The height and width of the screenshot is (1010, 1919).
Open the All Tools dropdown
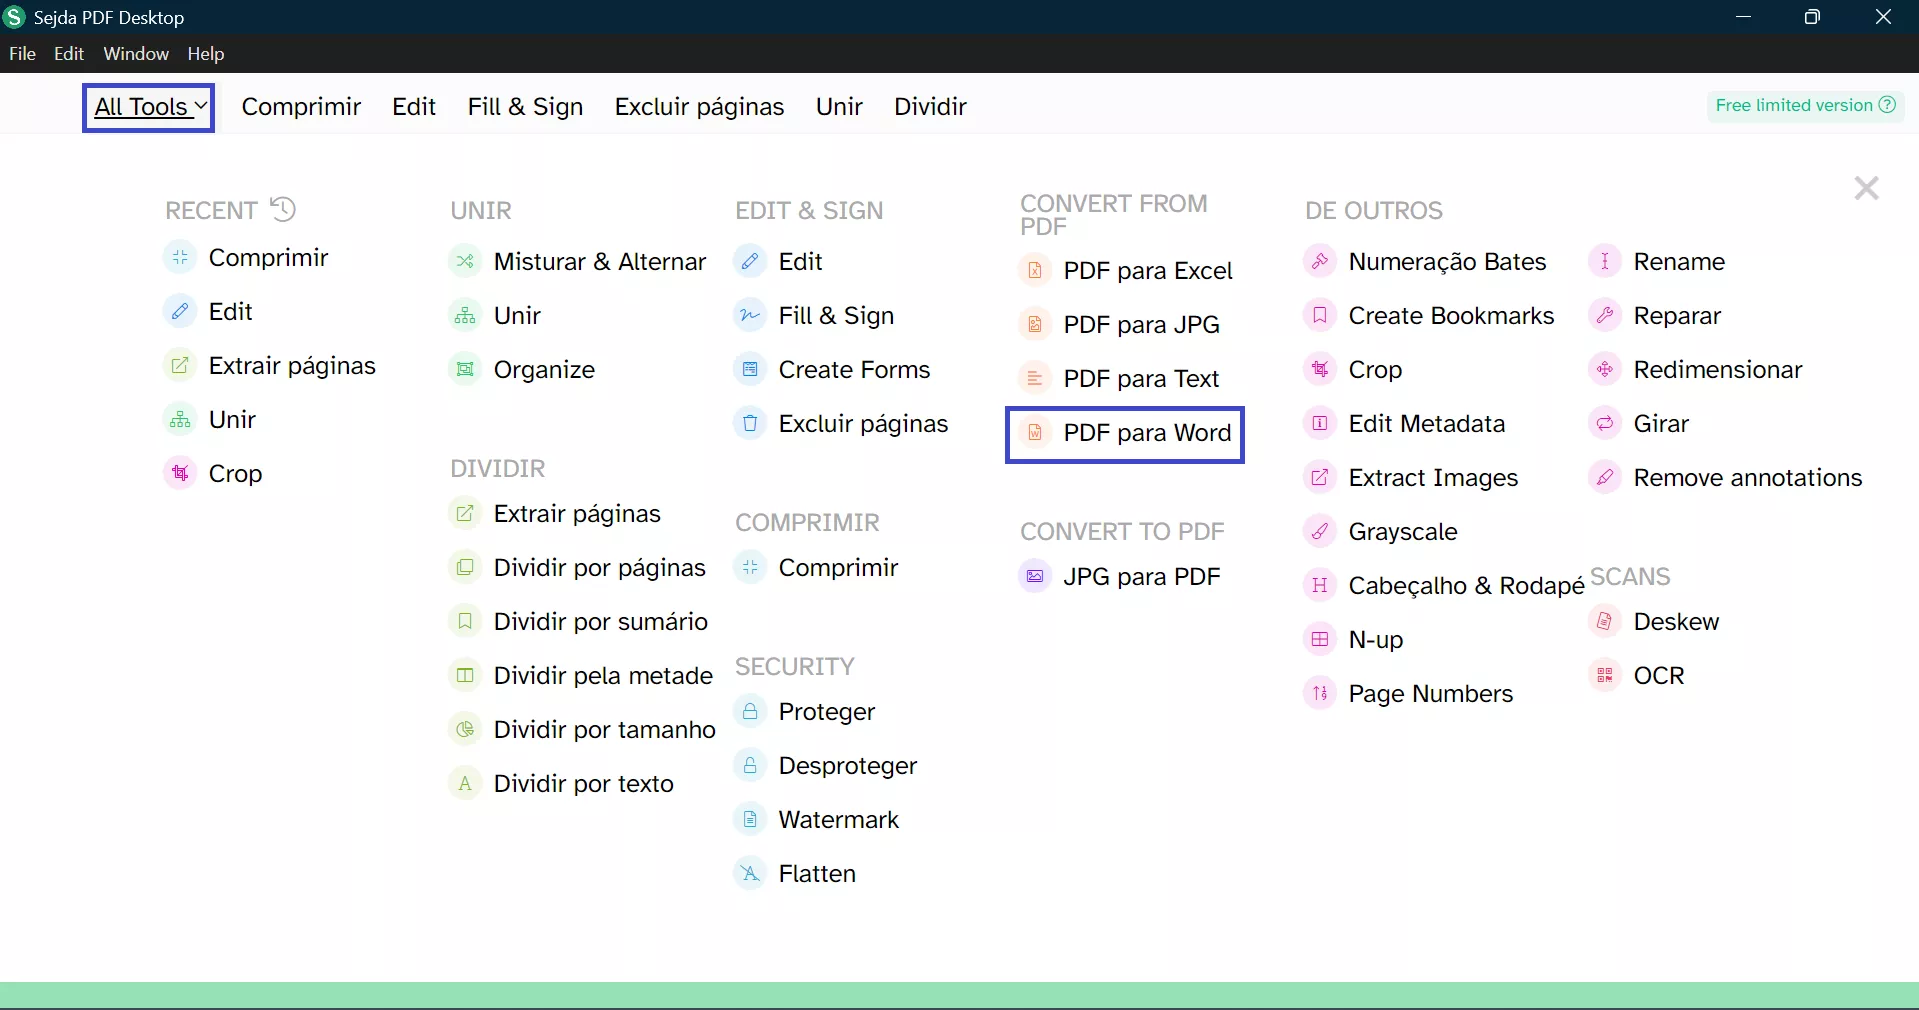click(x=147, y=107)
